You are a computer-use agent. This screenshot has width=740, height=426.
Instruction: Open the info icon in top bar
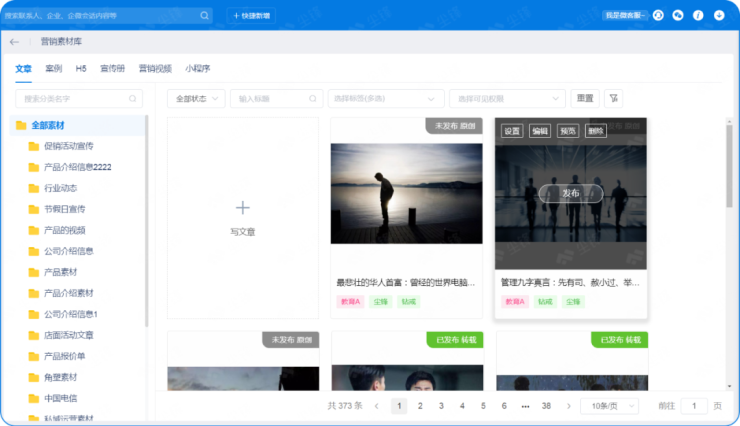[x=698, y=15]
